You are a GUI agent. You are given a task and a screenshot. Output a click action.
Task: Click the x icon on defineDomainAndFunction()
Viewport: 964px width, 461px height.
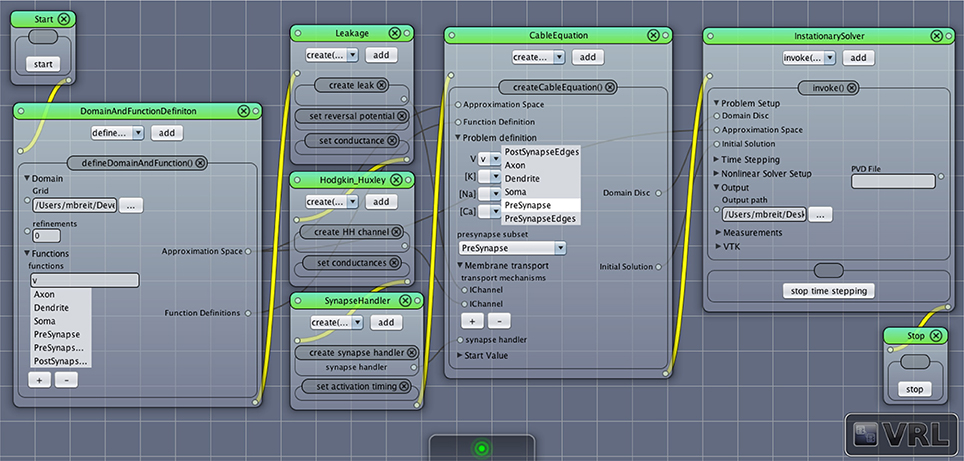[x=199, y=163]
